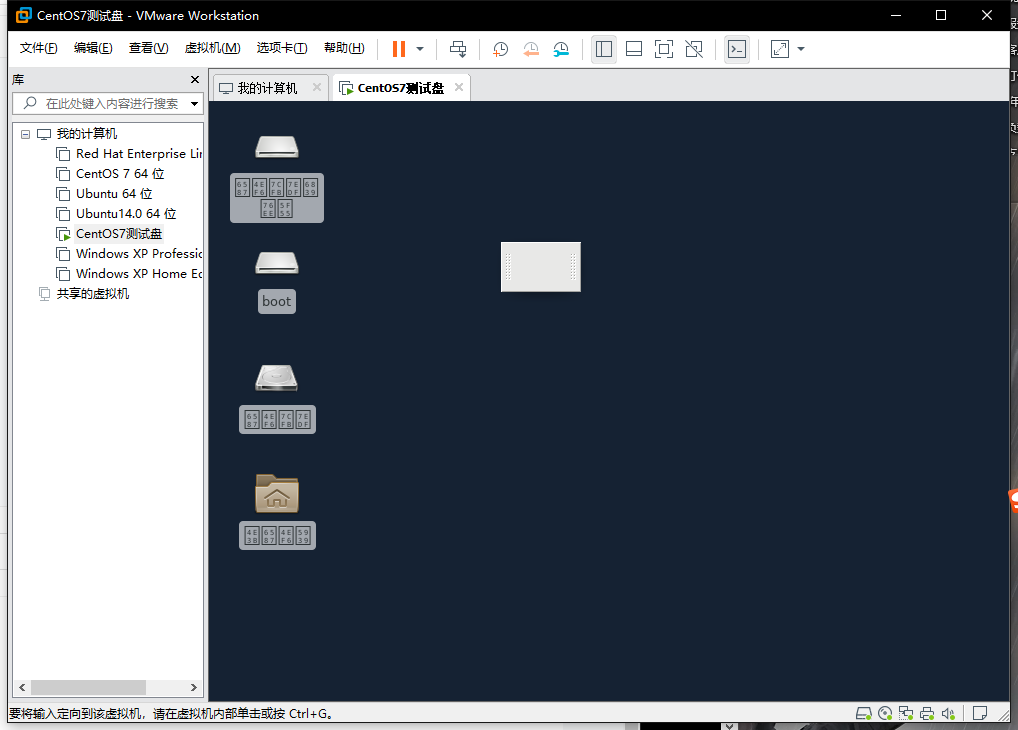The width and height of the screenshot is (1018, 730).
Task: Click the home folder icon on guest desktop
Action: pos(277,493)
